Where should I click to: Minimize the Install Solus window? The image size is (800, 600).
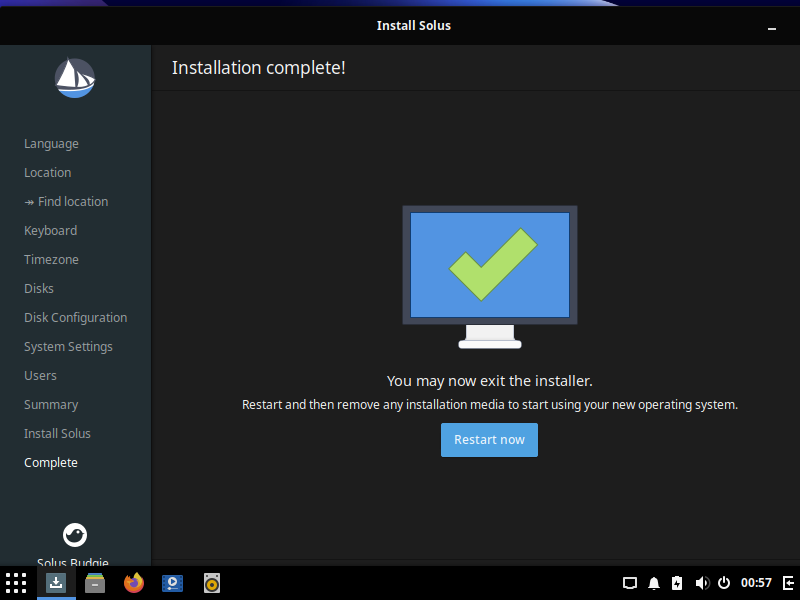pos(772,27)
